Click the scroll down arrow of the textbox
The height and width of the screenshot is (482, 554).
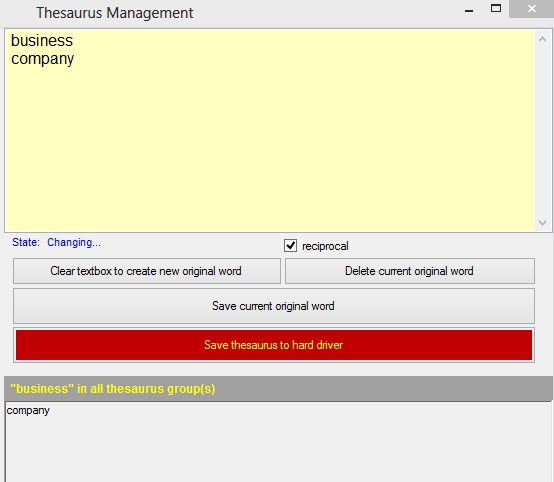click(x=542, y=223)
